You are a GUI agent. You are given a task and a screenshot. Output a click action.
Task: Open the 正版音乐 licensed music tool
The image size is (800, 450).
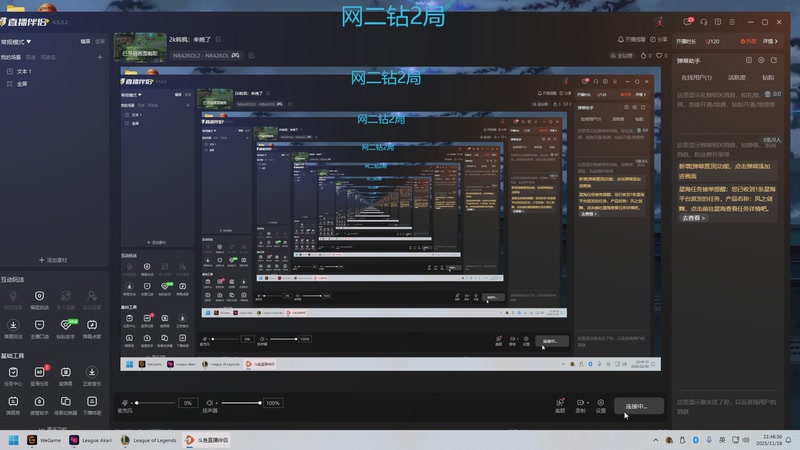[92, 376]
